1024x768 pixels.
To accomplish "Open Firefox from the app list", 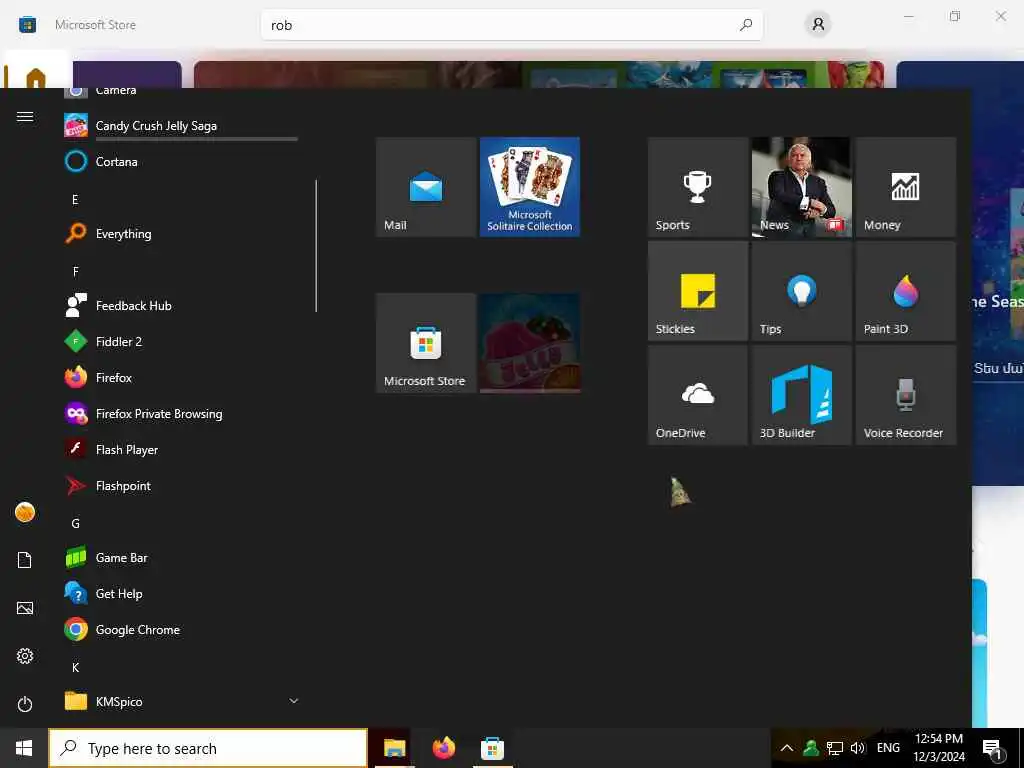I will click(181, 377).
